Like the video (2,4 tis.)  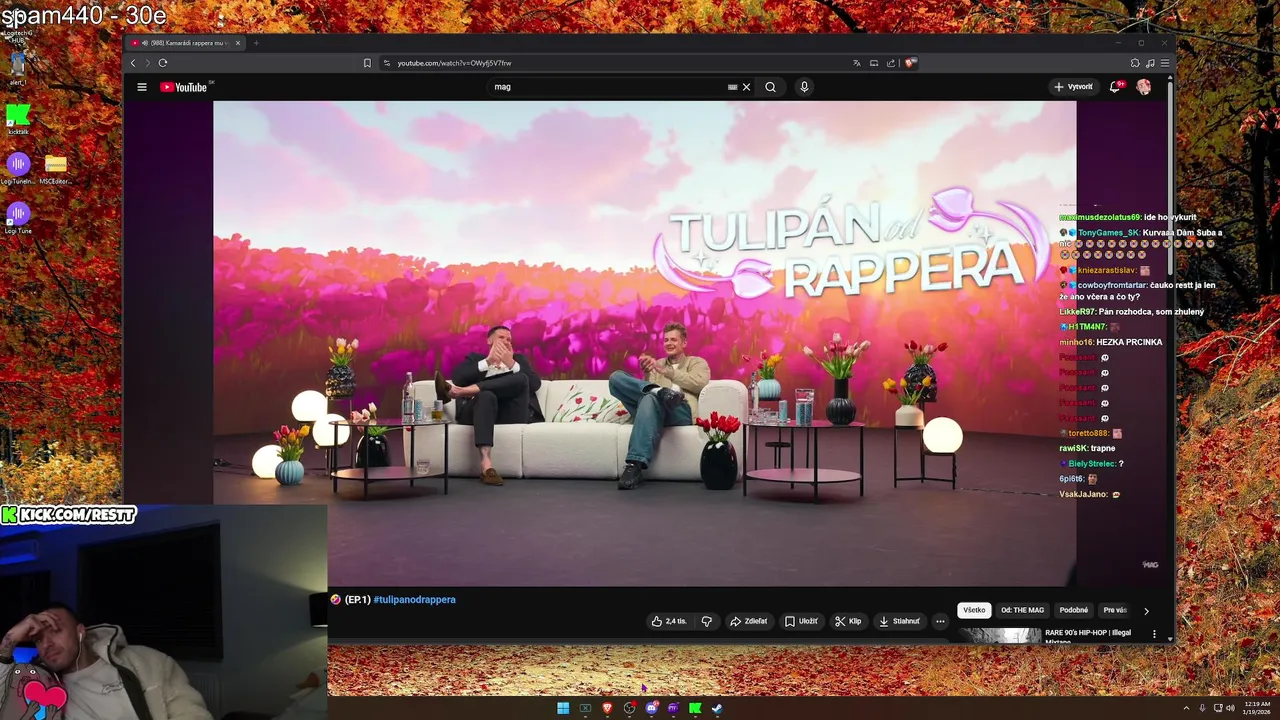click(x=669, y=621)
